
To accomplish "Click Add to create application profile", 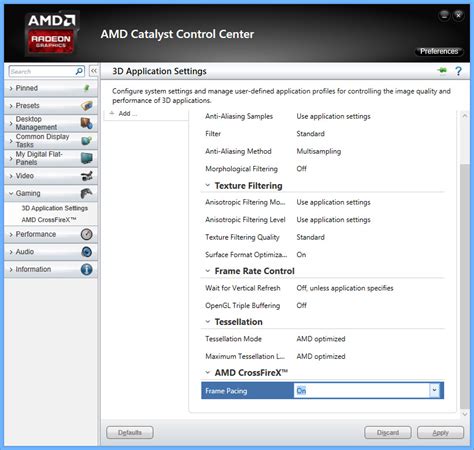I will coord(124,113).
